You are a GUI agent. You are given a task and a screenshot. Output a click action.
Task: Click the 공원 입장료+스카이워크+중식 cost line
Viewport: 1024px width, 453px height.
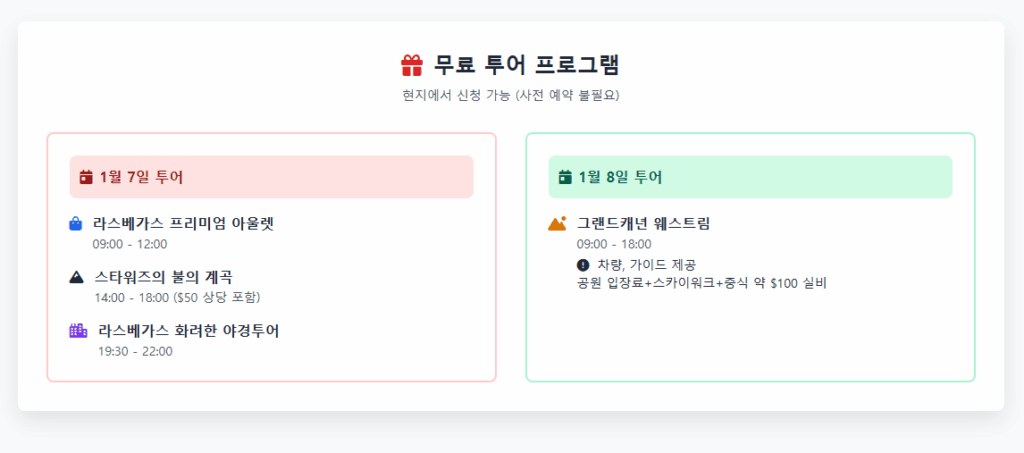[x=702, y=284]
